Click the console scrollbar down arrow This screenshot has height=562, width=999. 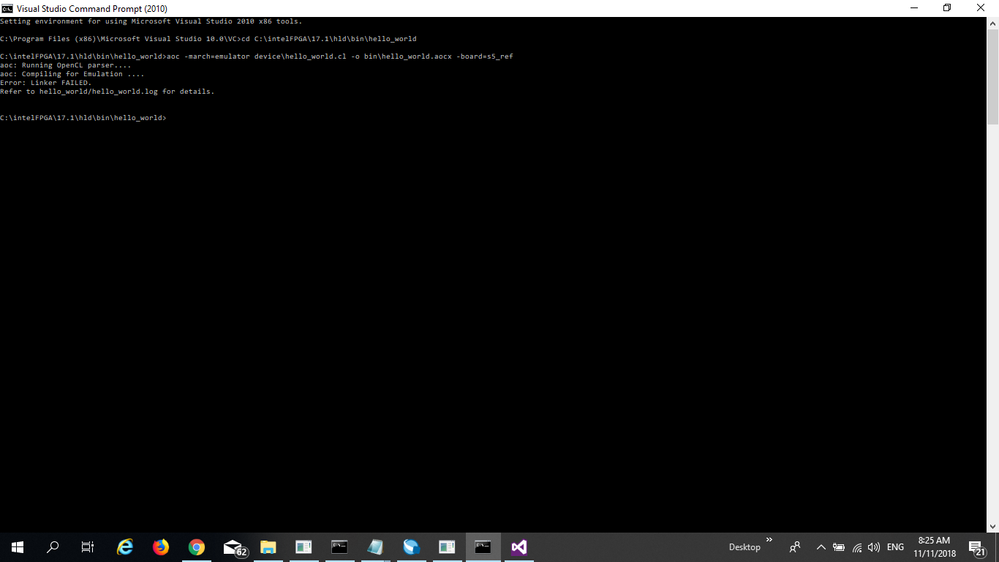[993, 527]
